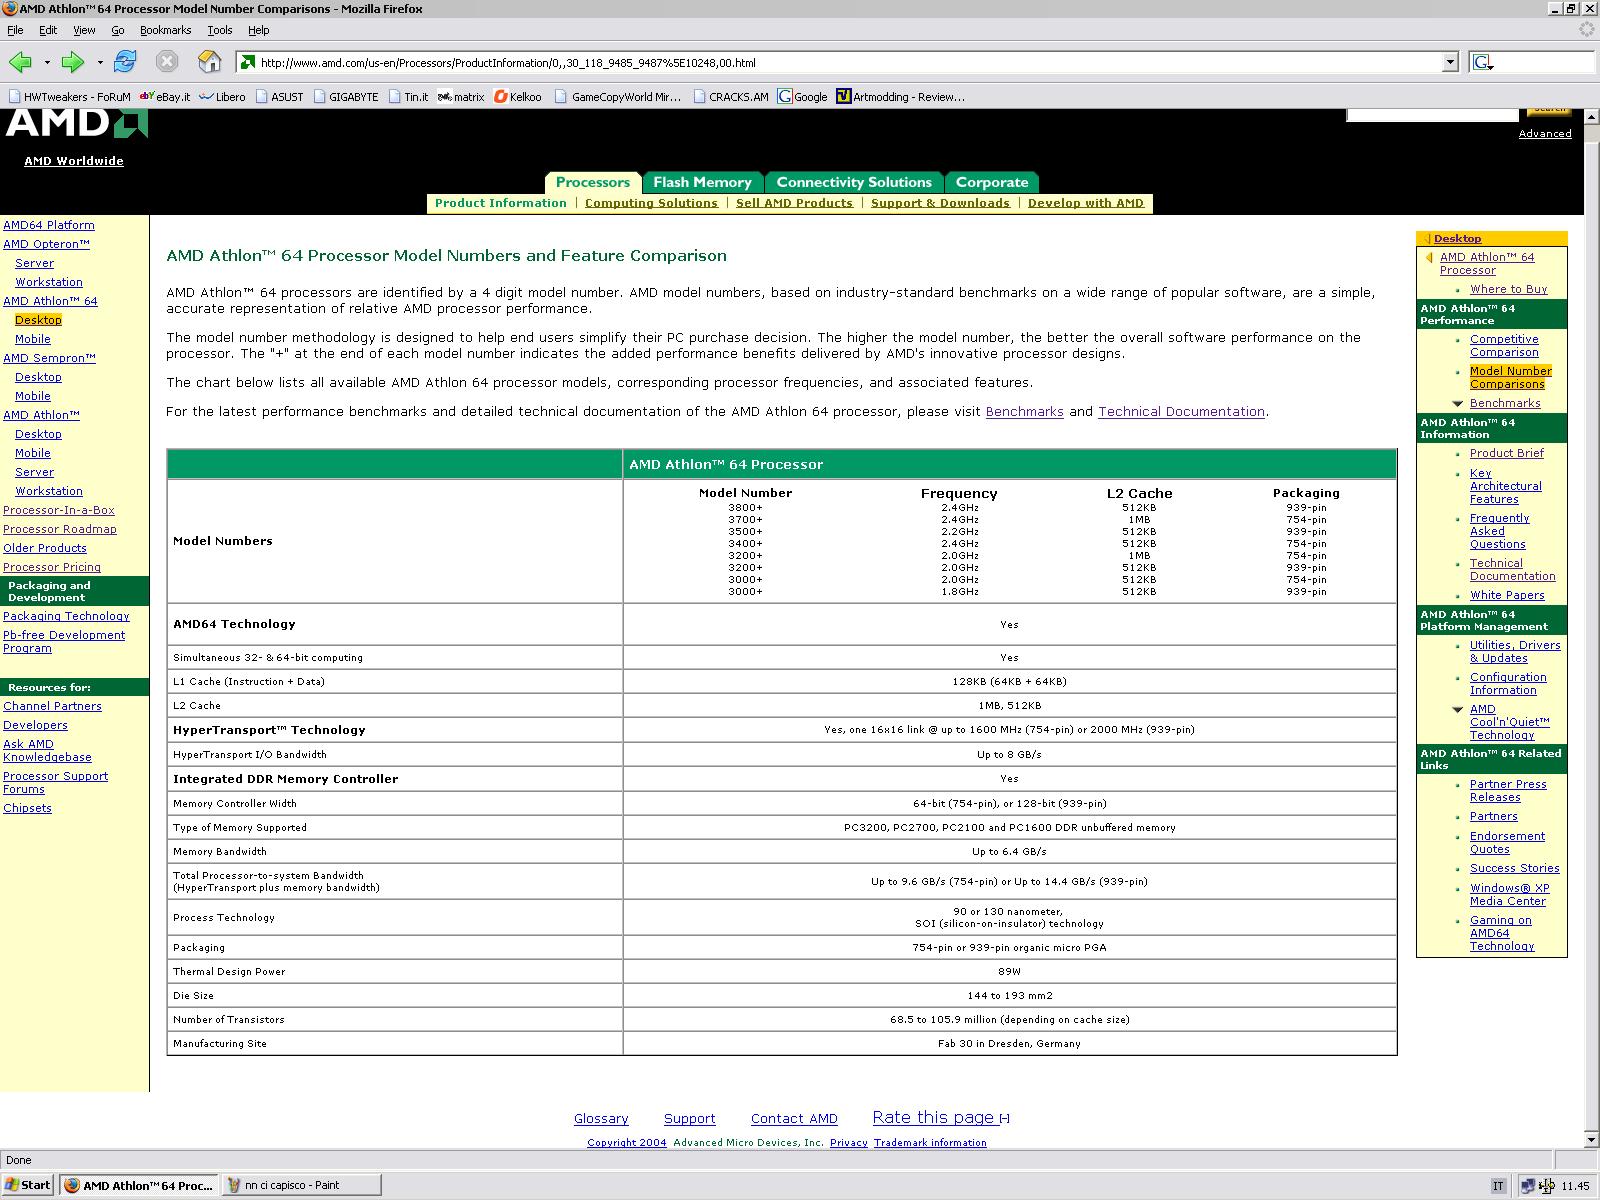
Task: Go to the Home page icon
Action: [210, 62]
